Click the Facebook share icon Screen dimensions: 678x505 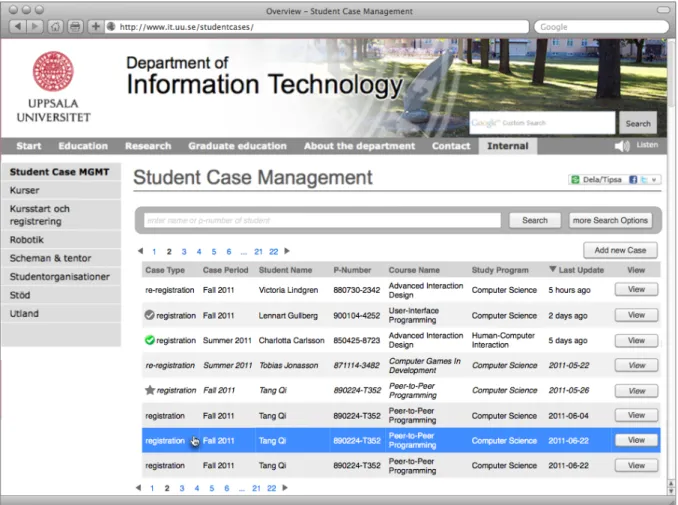tap(633, 179)
